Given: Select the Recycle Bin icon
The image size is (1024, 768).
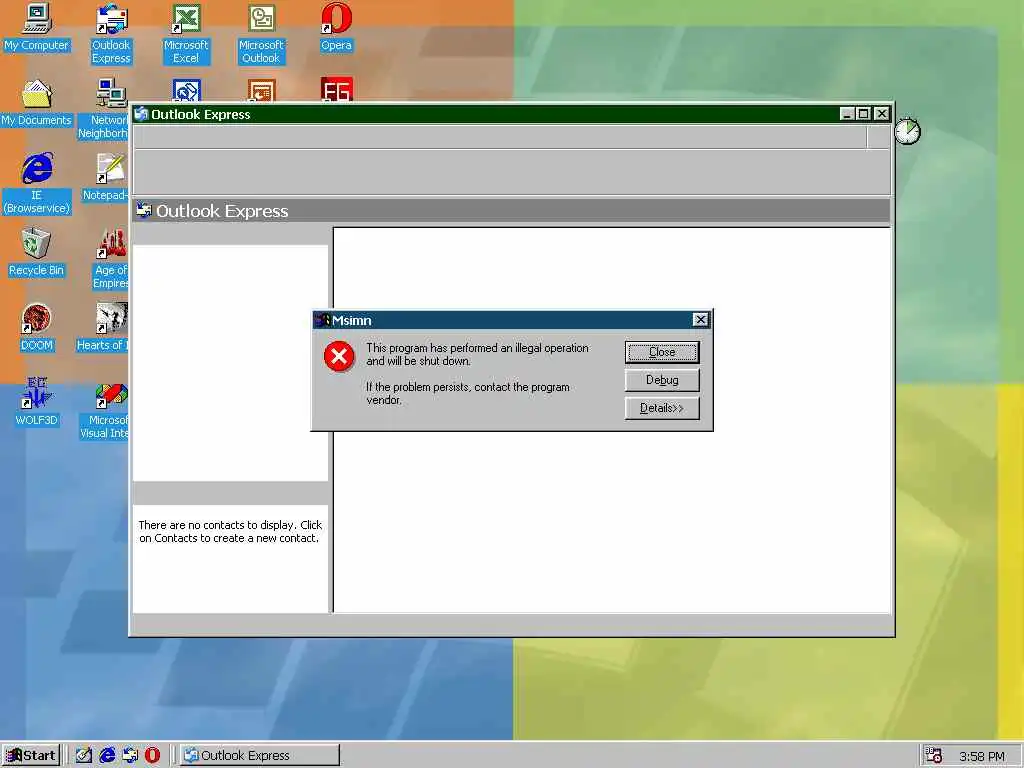Looking at the screenshot, I should click(37, 252).
